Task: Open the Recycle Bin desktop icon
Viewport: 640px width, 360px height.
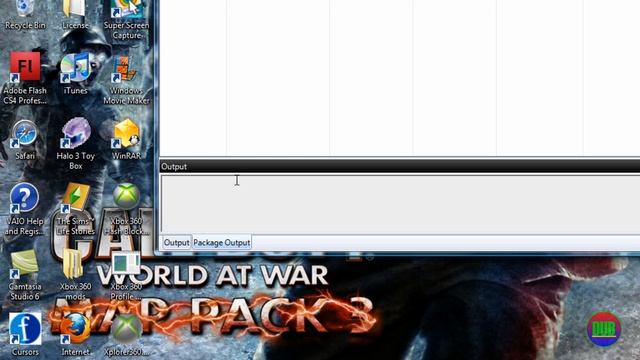Action: point(25,14)
